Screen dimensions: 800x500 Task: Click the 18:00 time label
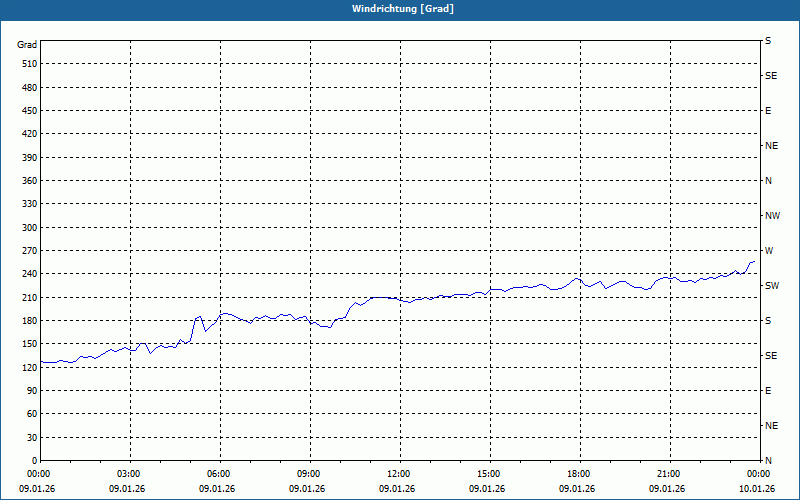coord(581,474)
